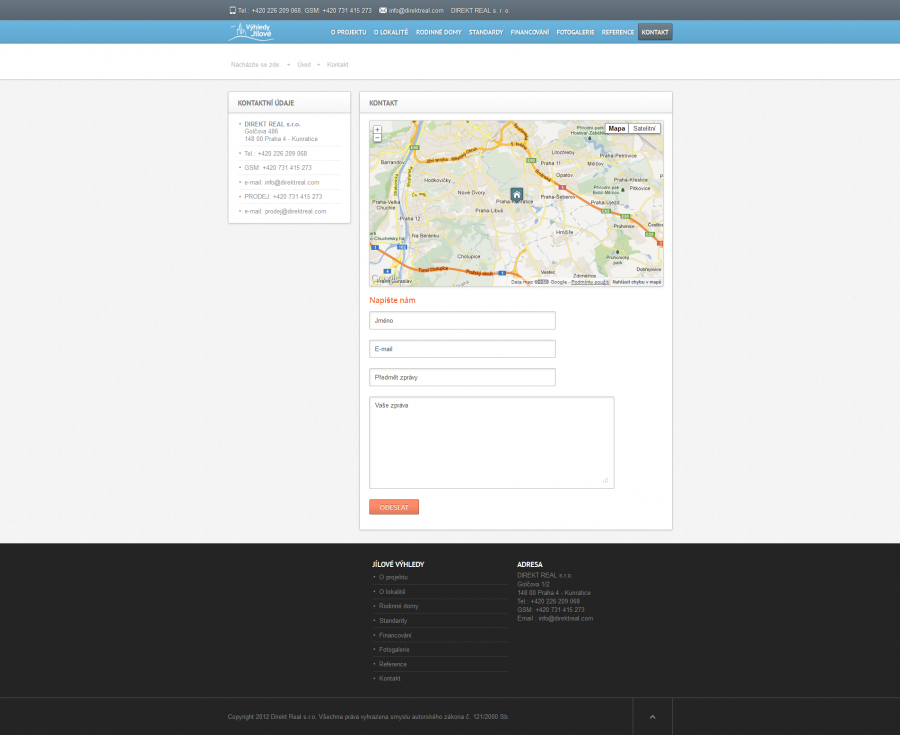Open the O projektu menu item
The width and height of the screenshot is (900, 735).
click(x=348, y=32)
